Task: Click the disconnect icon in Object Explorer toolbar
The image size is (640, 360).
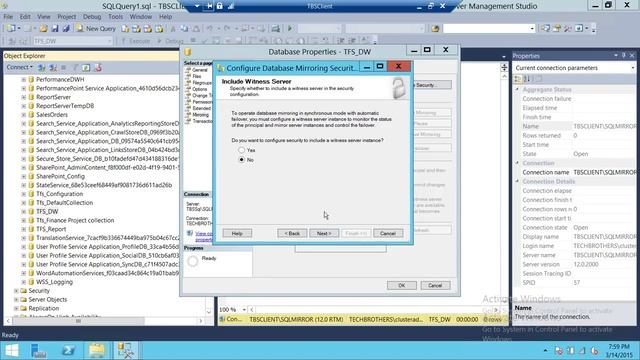Action: point(53,68)
